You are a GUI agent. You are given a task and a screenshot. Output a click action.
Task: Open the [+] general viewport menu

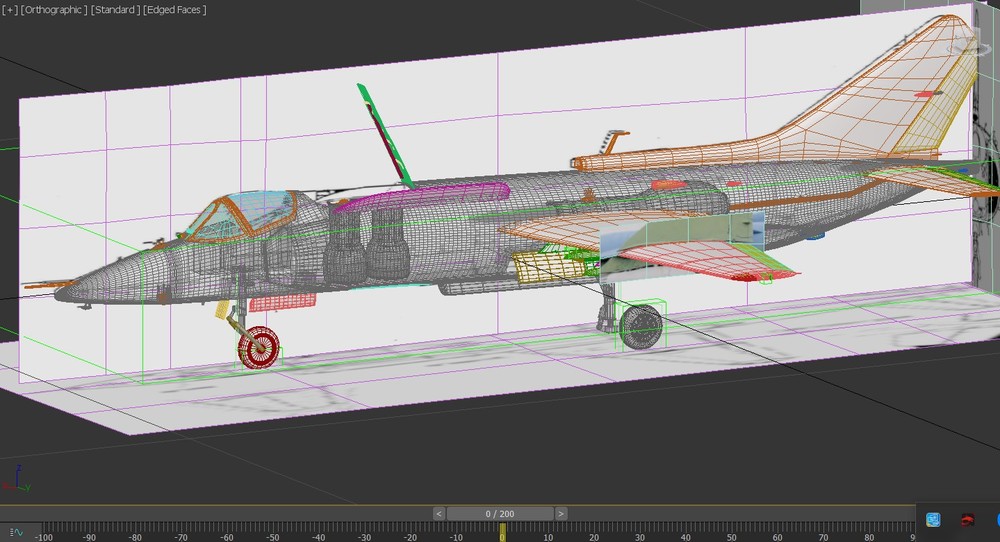tap(10, 10)
